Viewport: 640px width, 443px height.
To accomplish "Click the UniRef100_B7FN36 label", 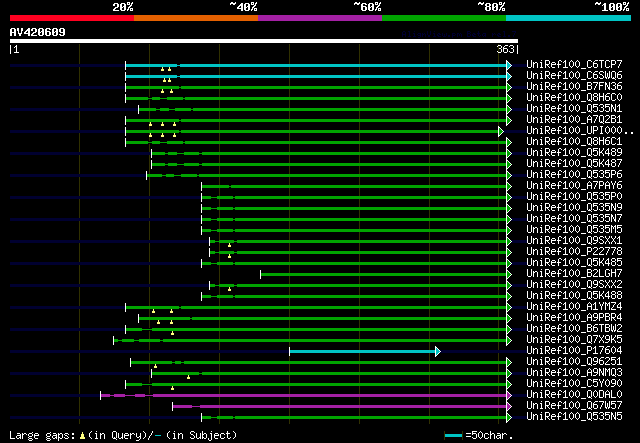I will 574,87.
